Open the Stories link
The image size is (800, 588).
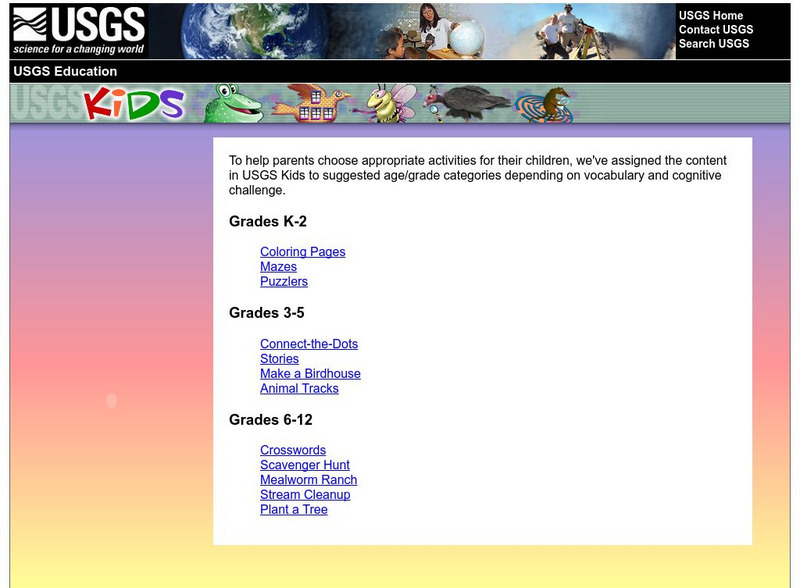(280, 358)
